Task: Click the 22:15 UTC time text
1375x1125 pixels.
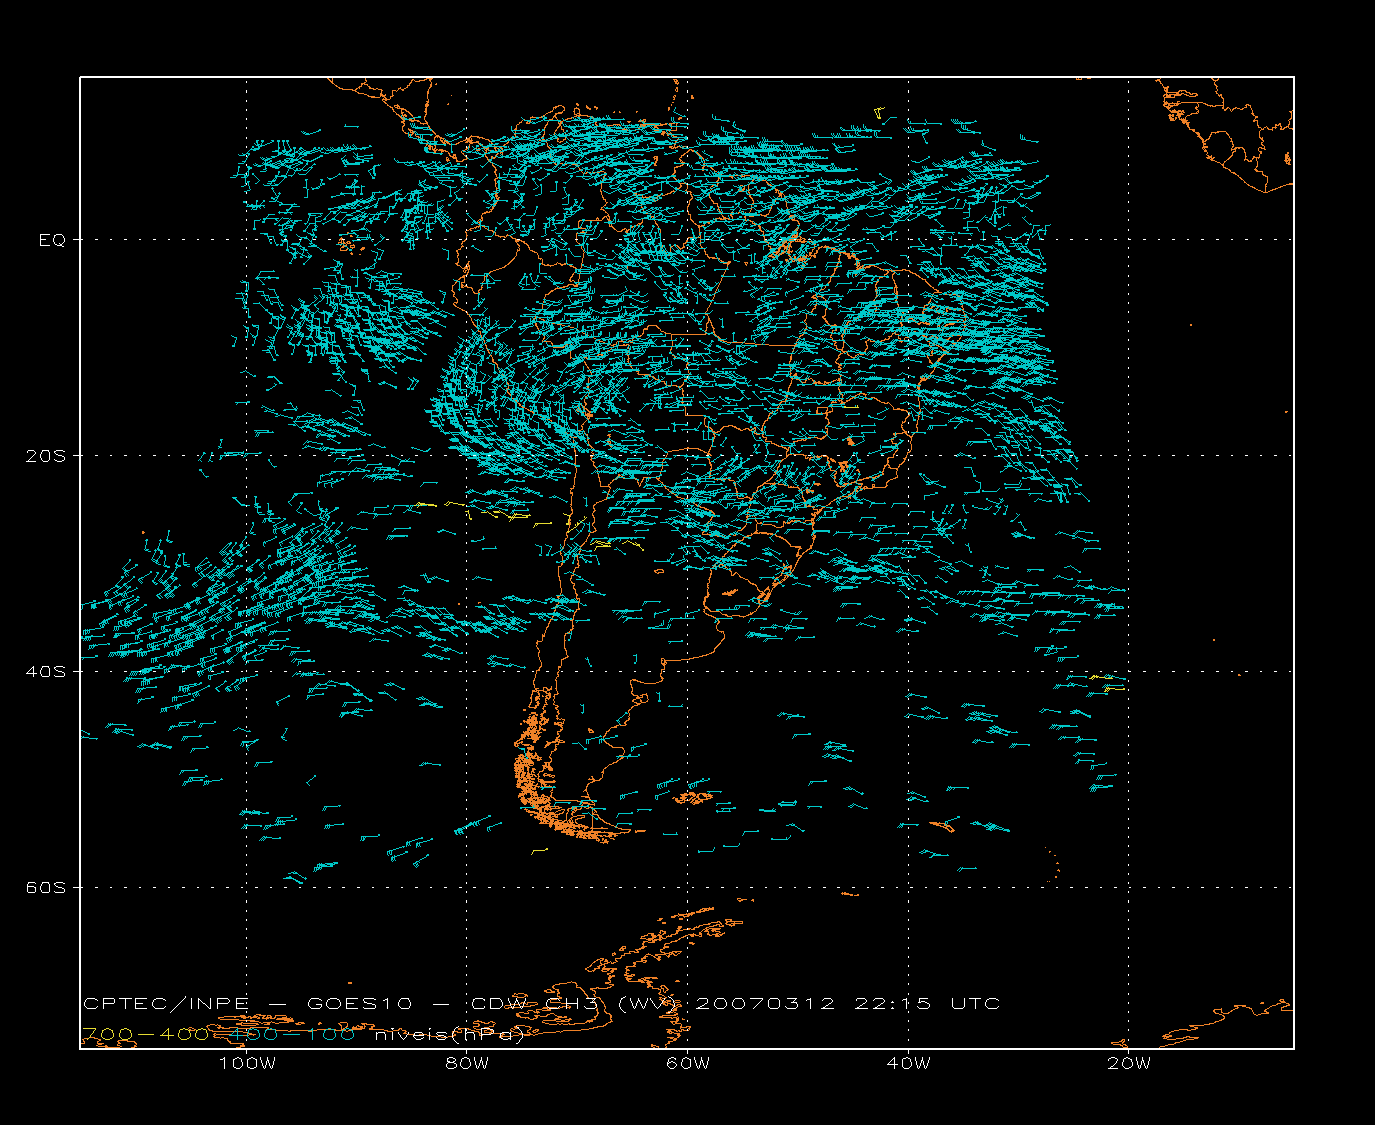Action: tap(927, 1003)
